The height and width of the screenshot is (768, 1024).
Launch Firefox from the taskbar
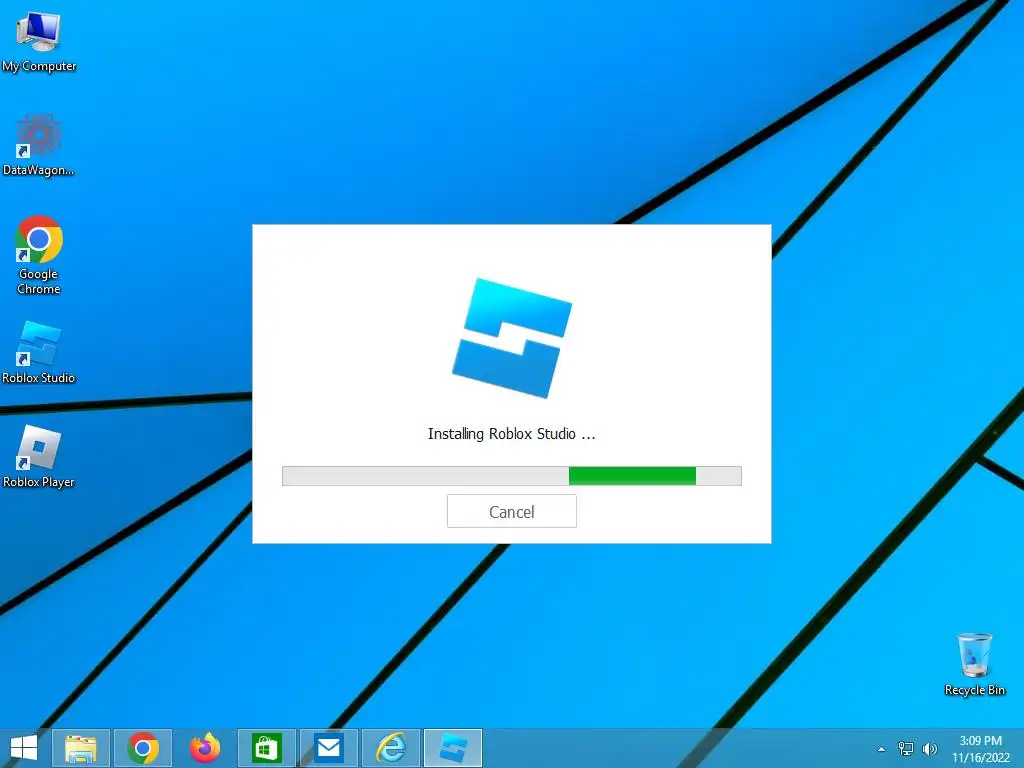point(205,748)
